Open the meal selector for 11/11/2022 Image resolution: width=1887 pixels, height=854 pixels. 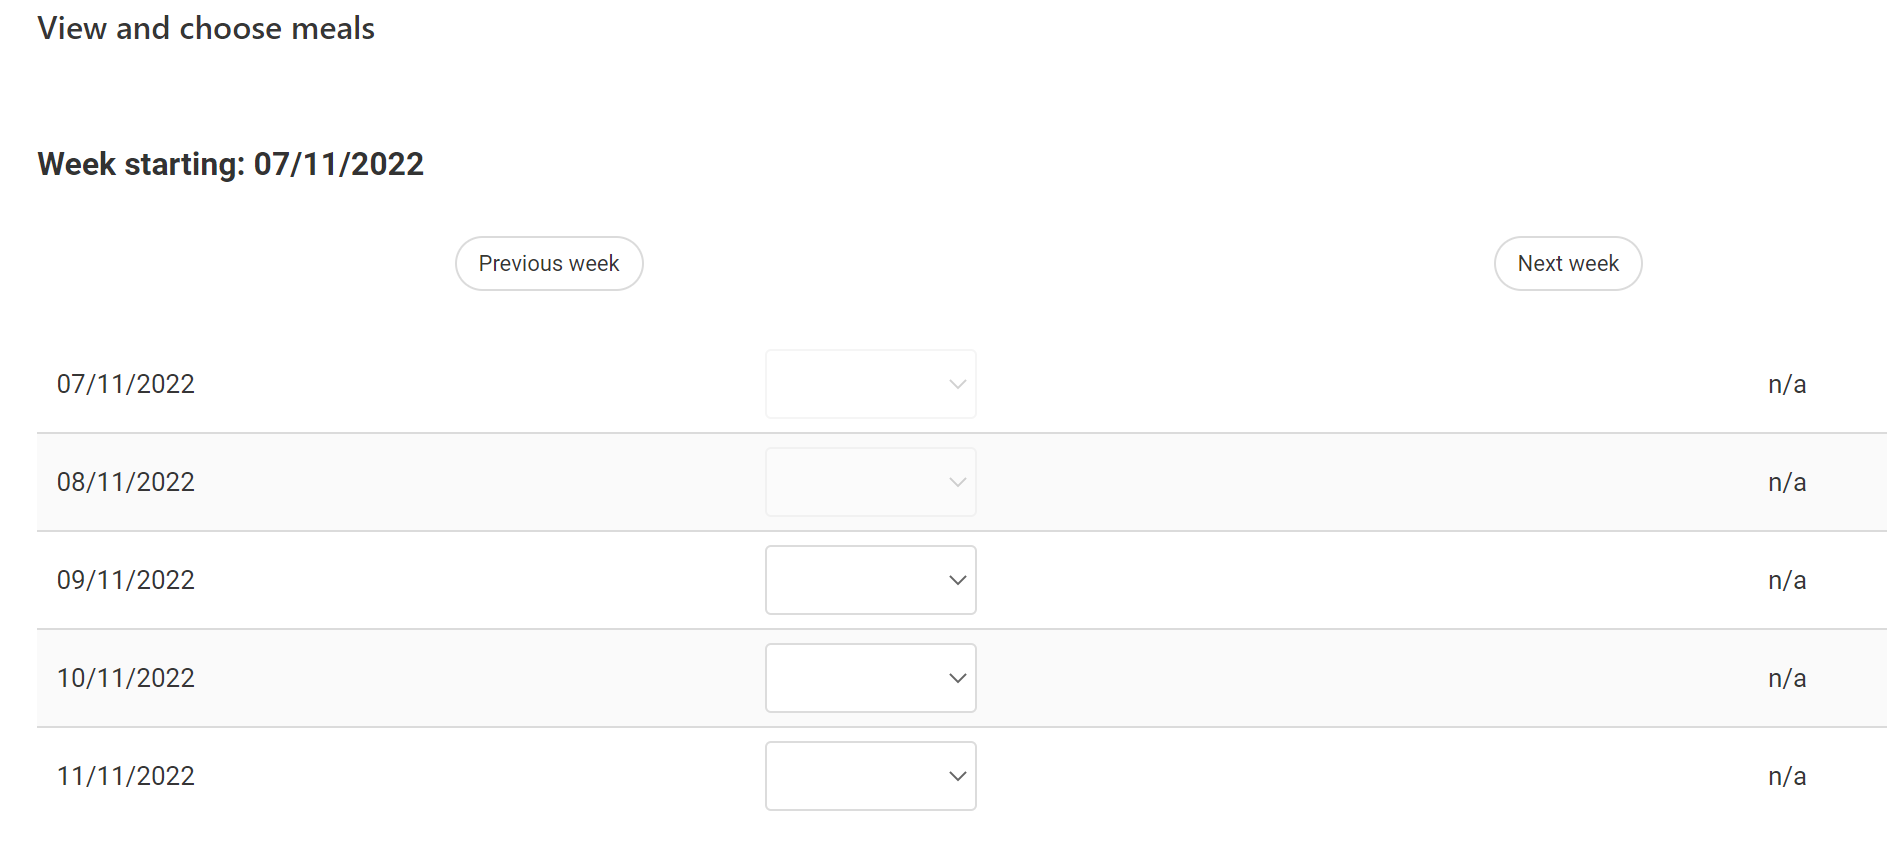(870, 776)
